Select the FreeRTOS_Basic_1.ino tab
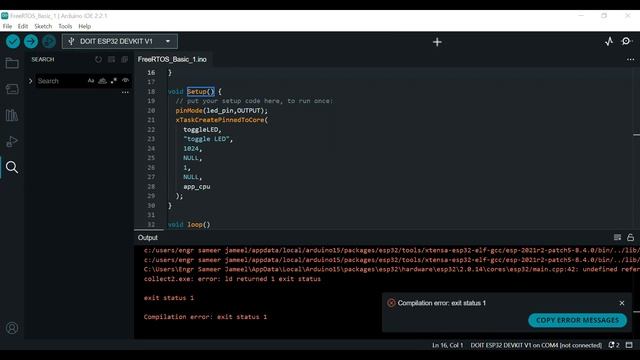Image resolution: width=640 pixels, height=360 pixels. [172, 60]
